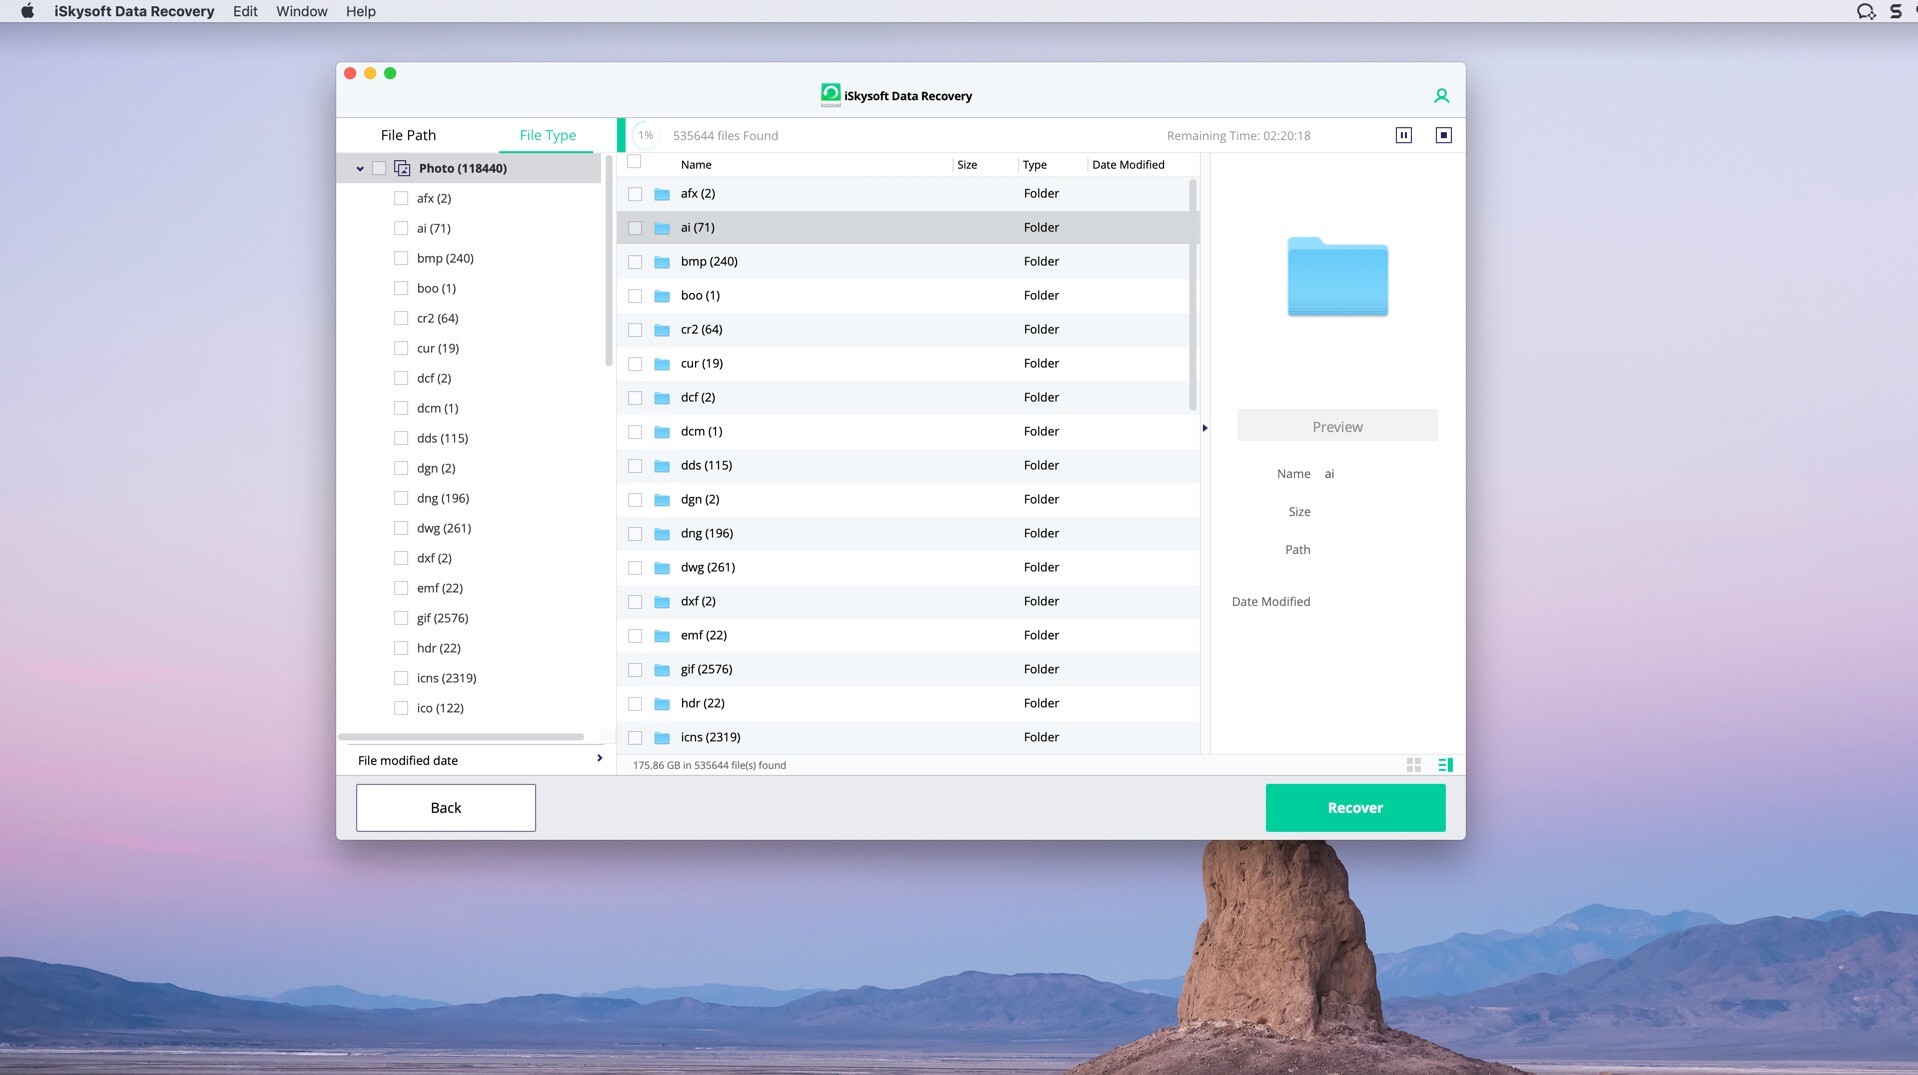Click the 1% scan progress indicator

tap(646, 135)
